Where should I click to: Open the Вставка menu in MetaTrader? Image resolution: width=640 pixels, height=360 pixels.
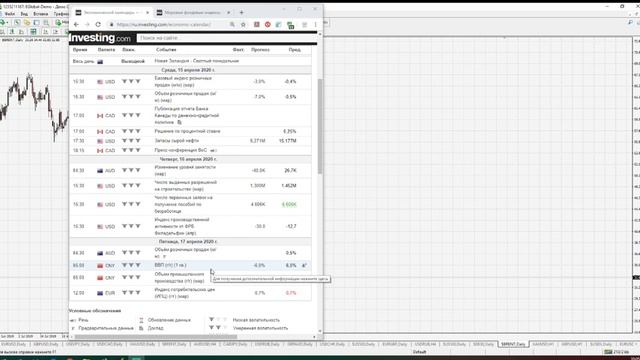[41, 14]
